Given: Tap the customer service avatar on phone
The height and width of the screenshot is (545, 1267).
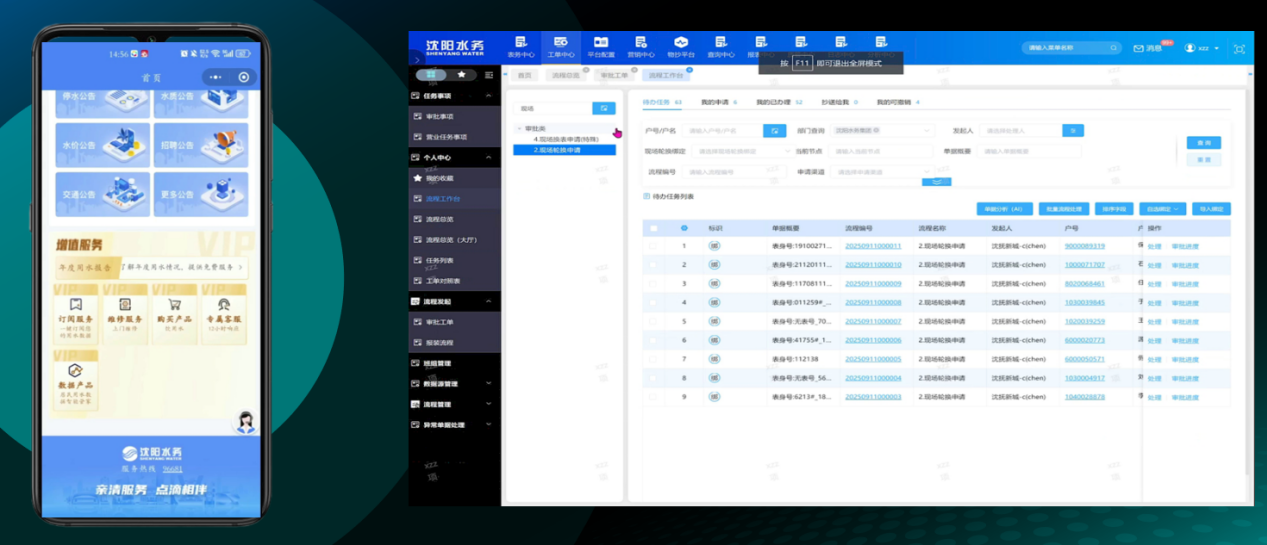Looking at the screenshot, I should [x=246, y=422].
